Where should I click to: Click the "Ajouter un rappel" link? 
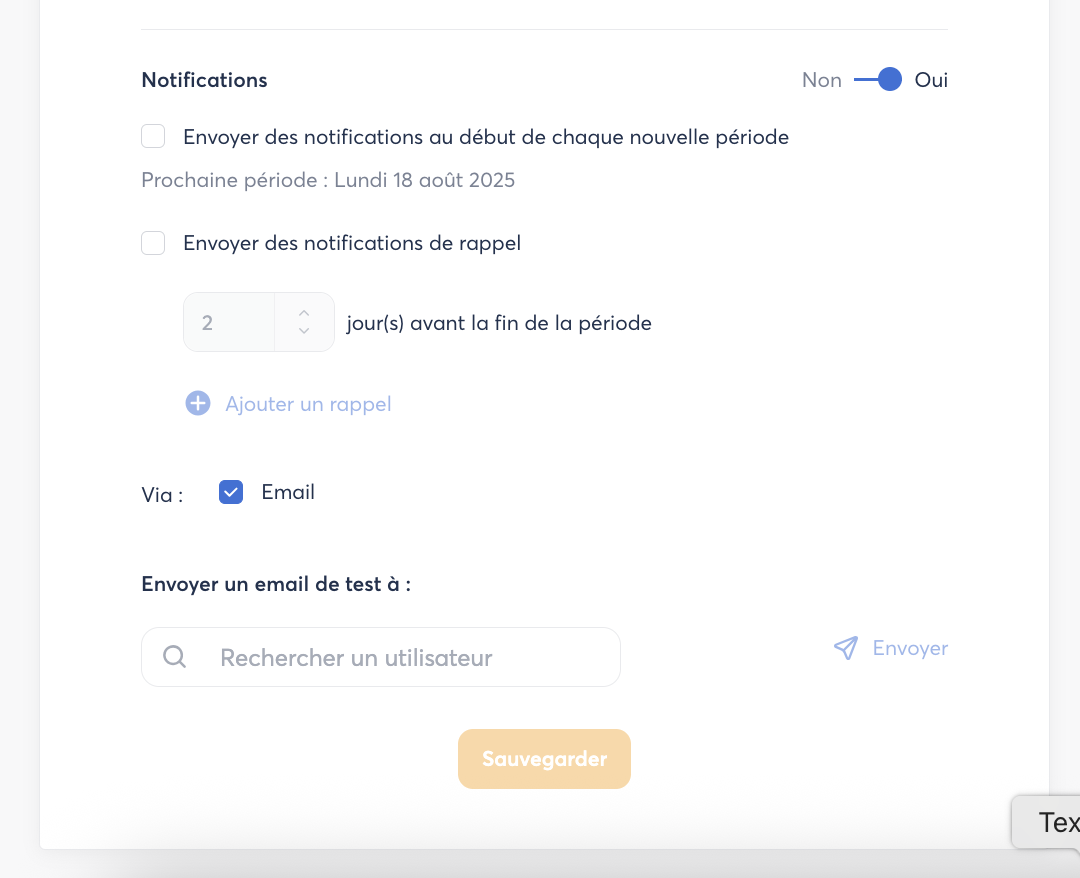[308, 404]
